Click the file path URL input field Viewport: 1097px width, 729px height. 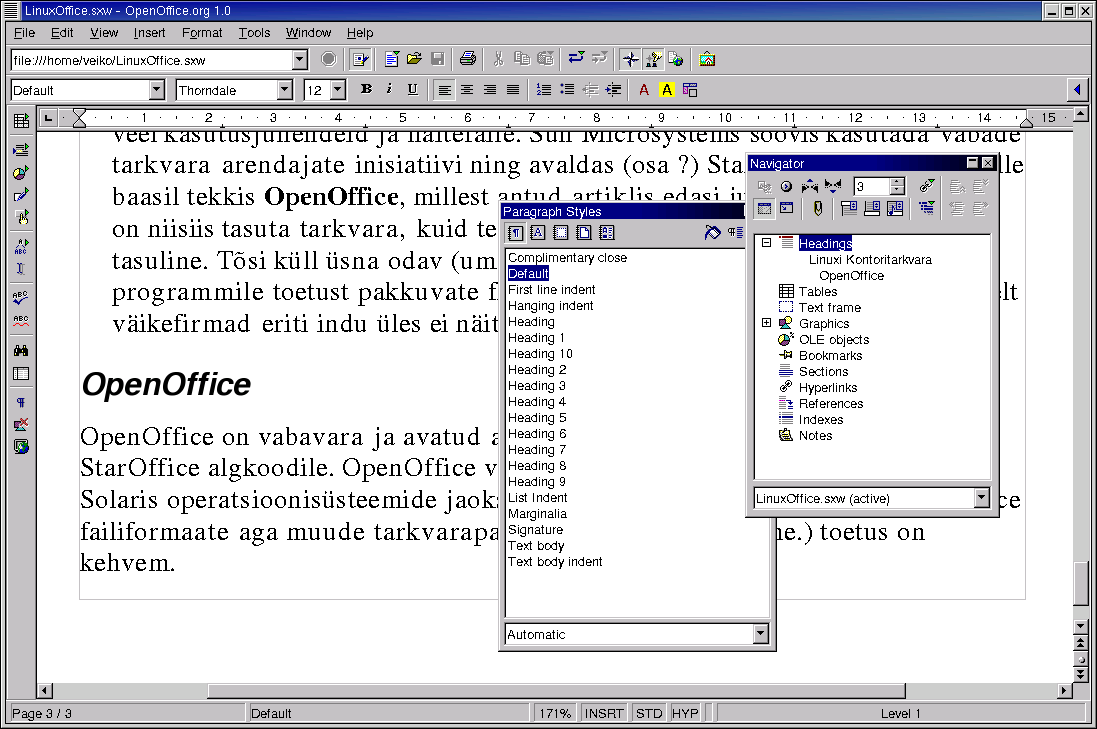[151, 60]
